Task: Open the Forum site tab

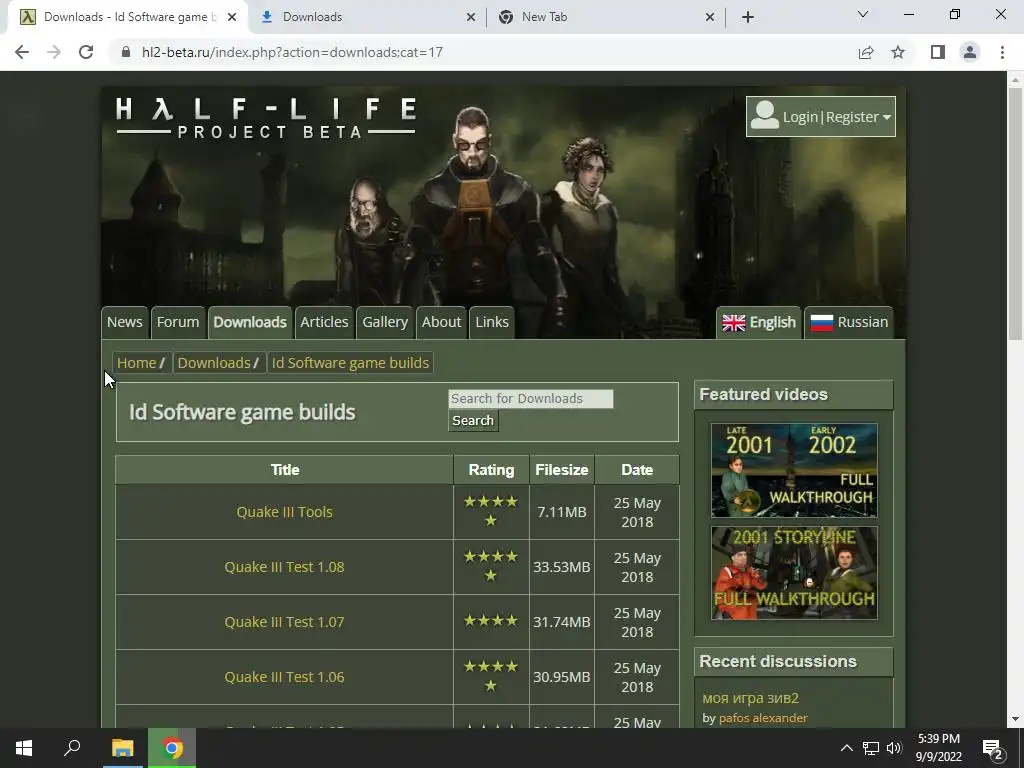Action: click(178, 322)
